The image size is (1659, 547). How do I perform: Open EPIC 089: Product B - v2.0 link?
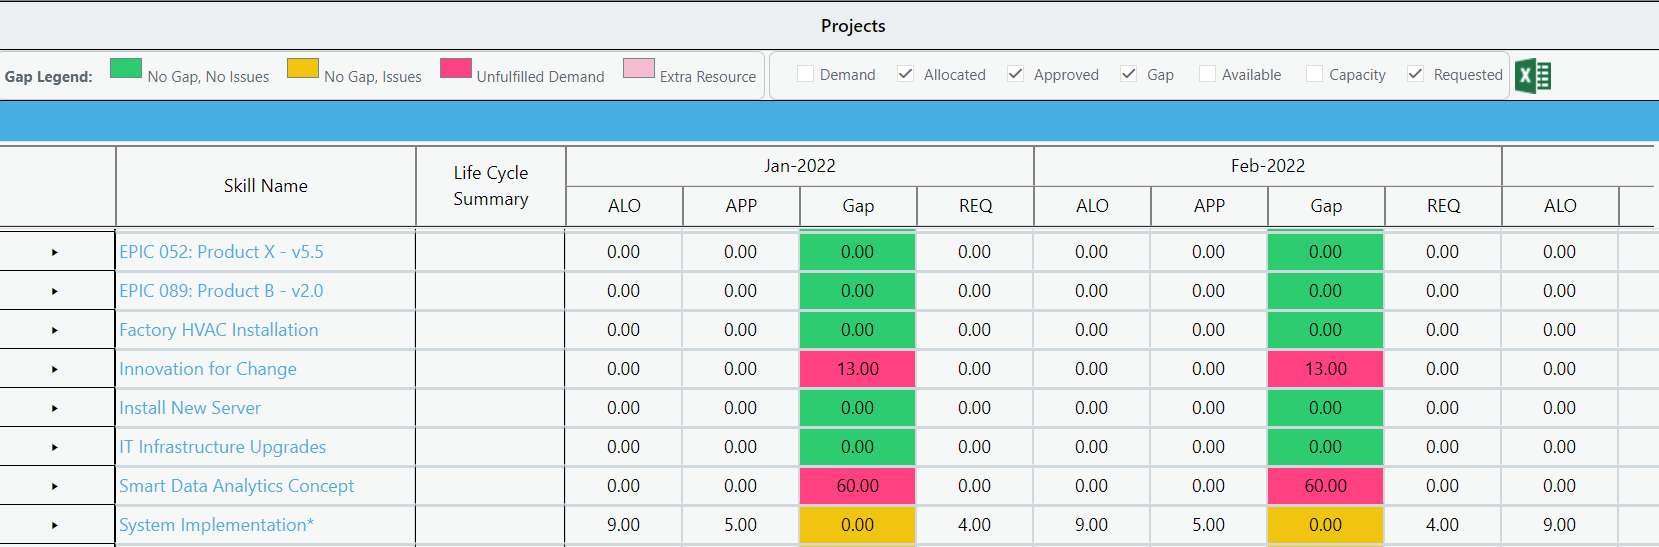(221, 291)
